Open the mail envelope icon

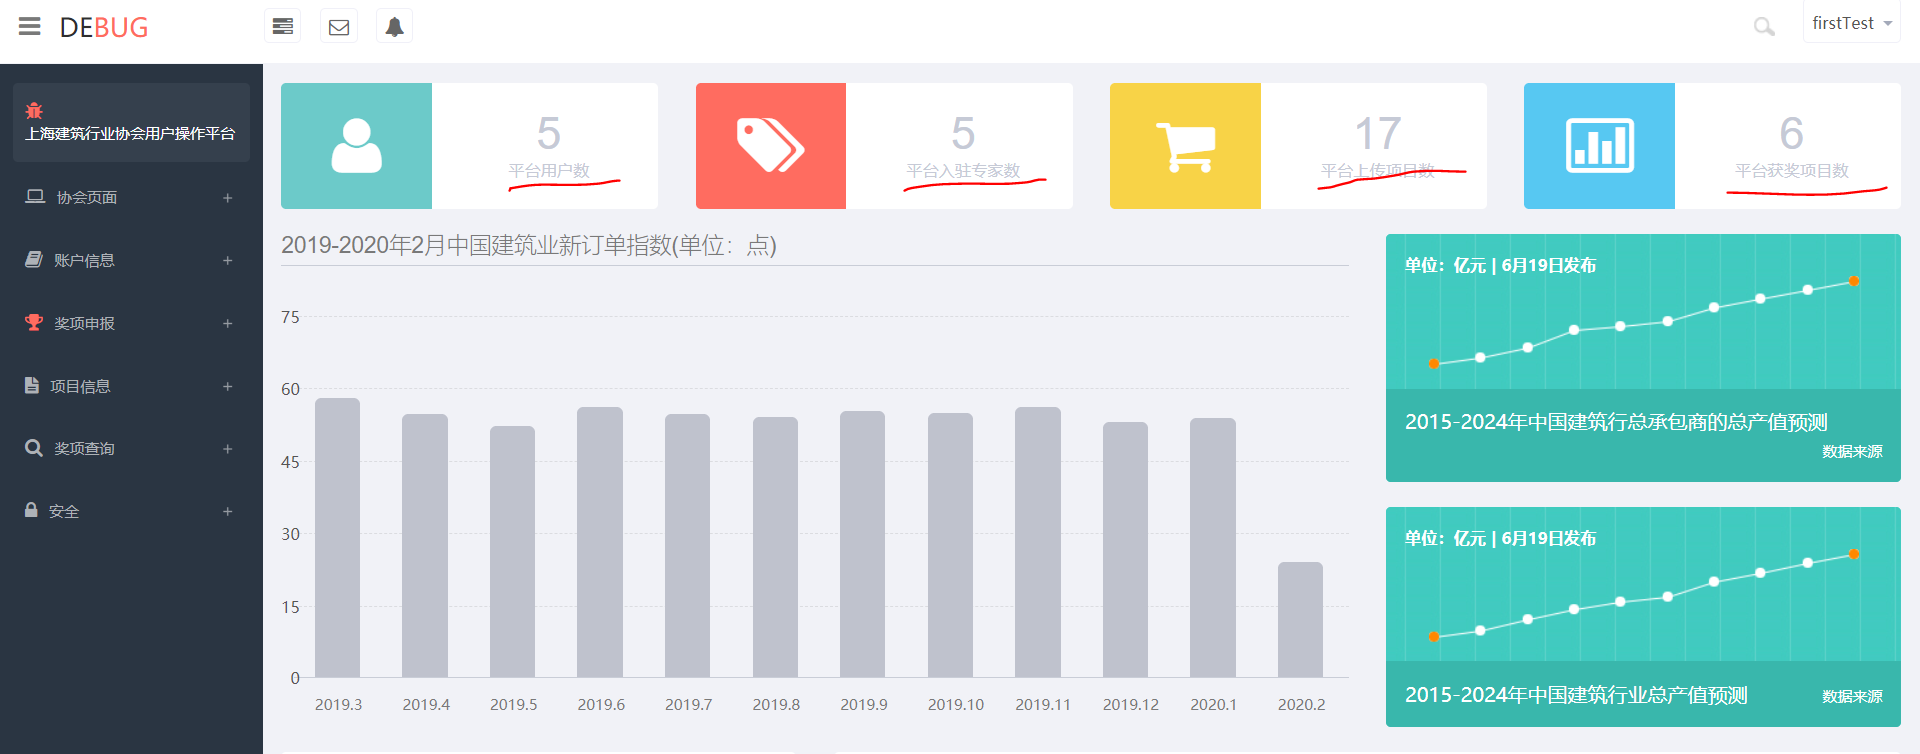point(339,26)
